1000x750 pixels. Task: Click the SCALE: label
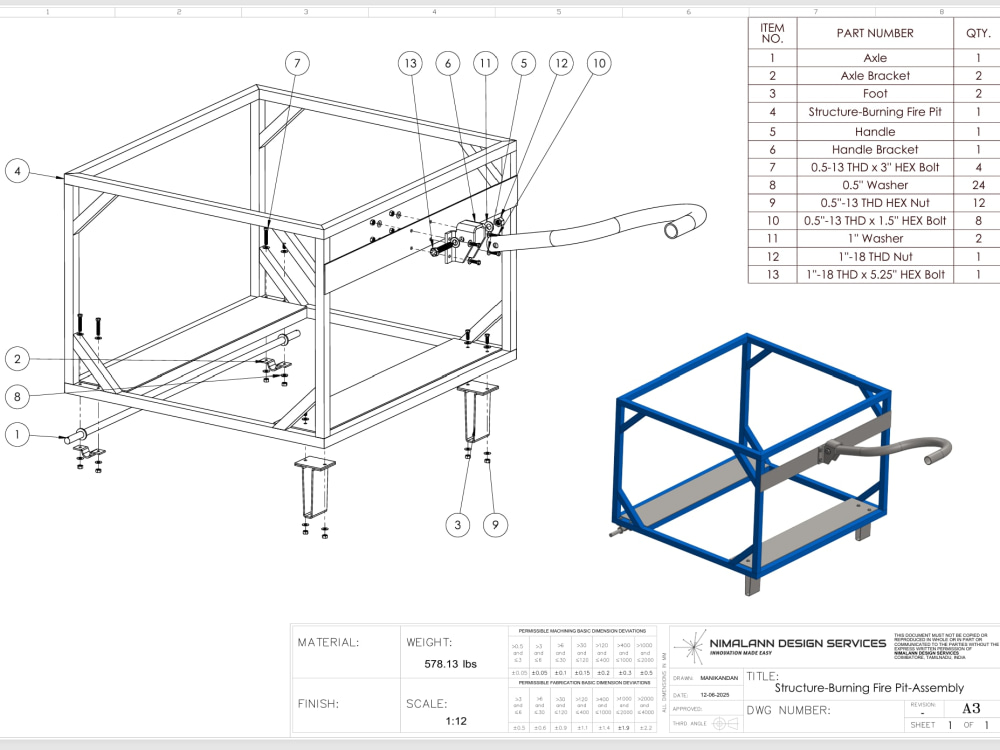427,703
